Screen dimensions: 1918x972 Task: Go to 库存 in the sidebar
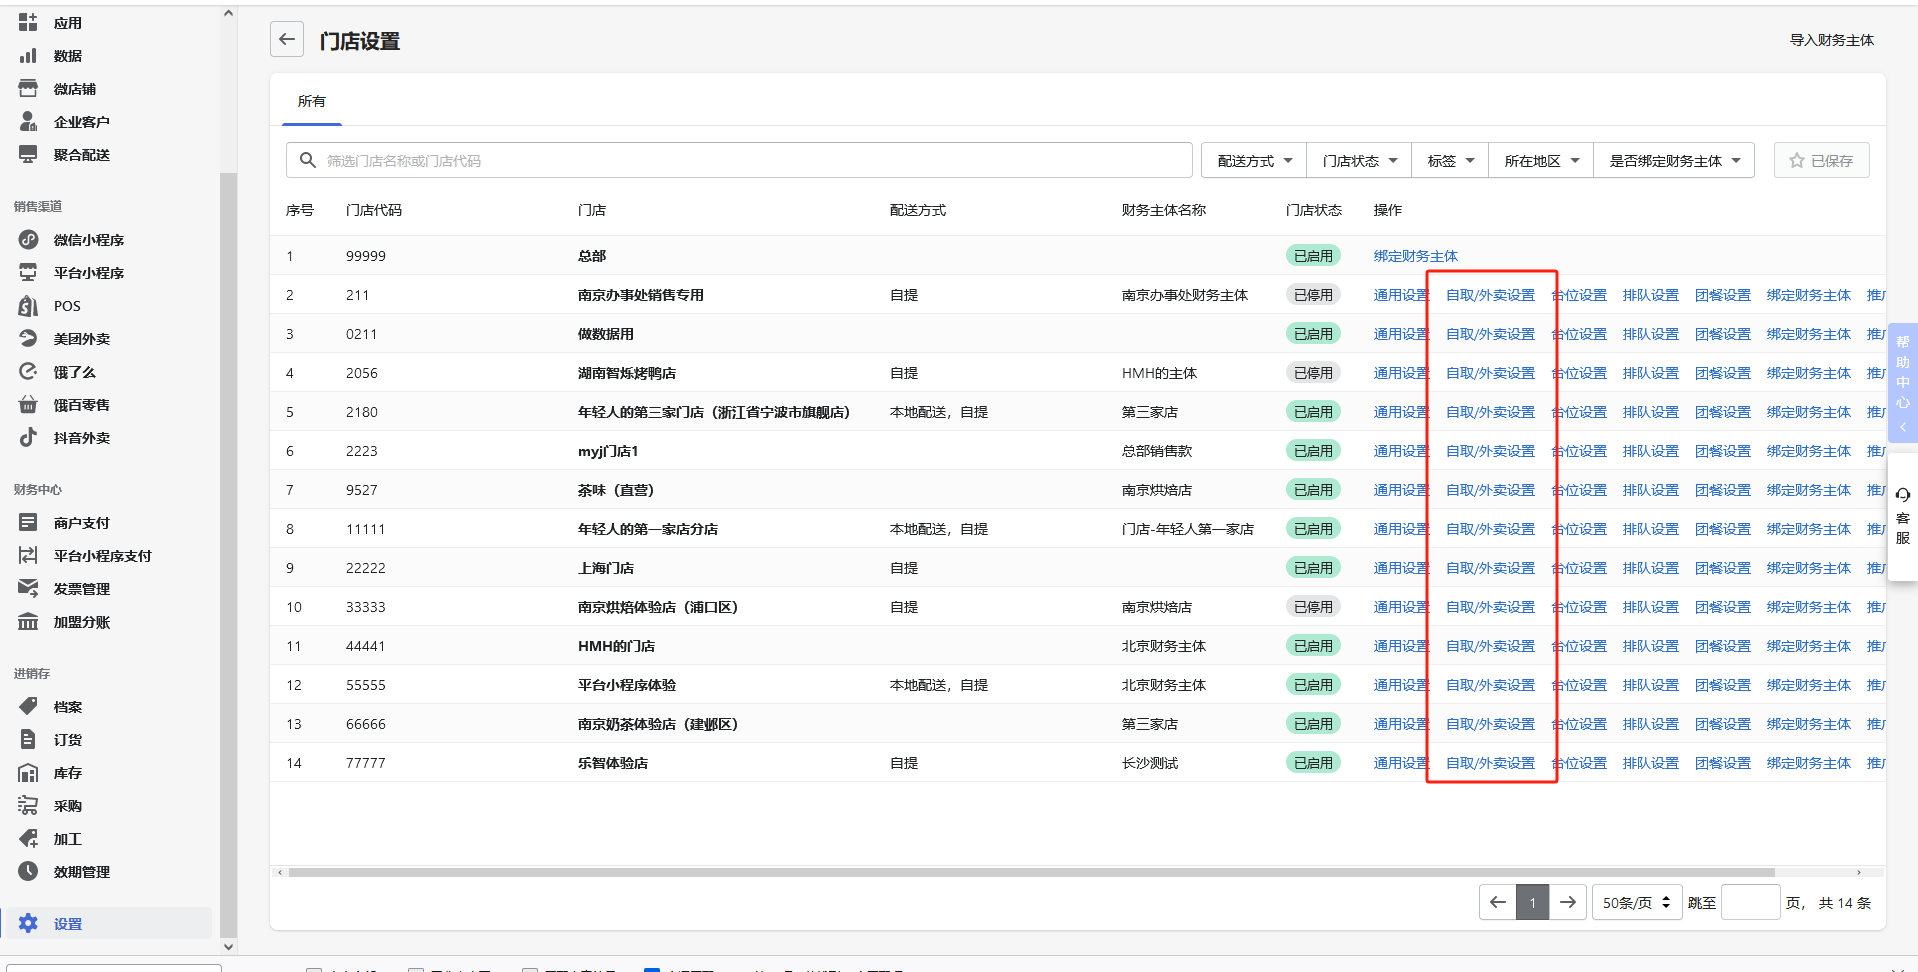click(67, 773)
